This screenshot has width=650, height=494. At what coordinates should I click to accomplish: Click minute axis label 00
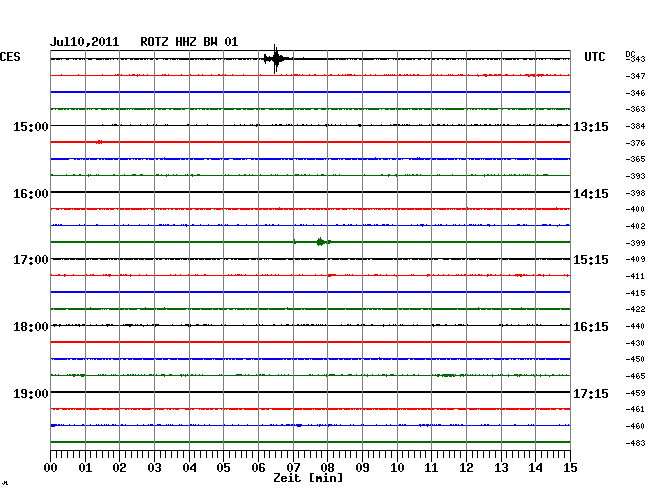tap(50, 468)
